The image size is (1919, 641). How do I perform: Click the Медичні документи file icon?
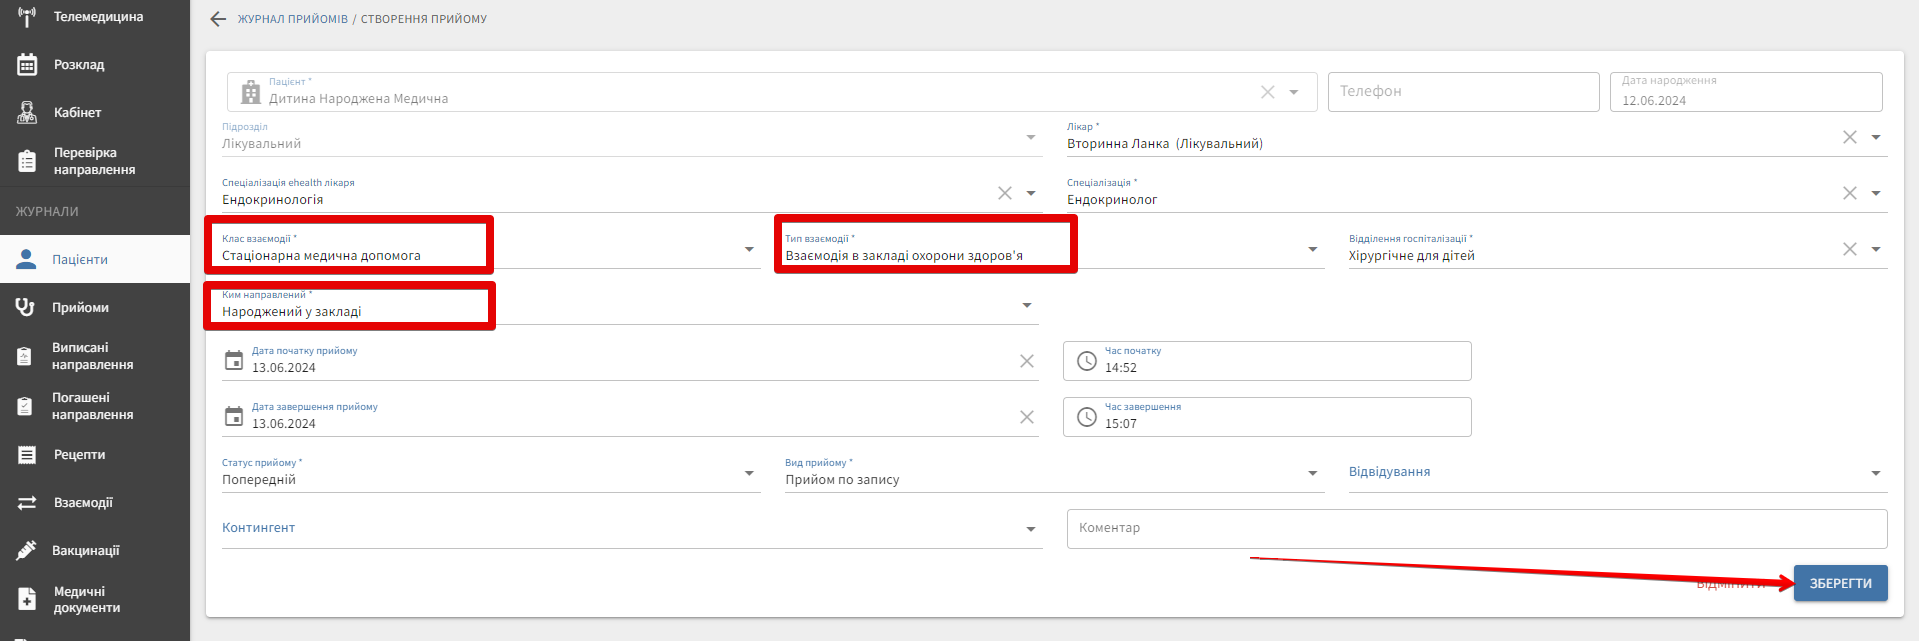[x=27, y=599]
